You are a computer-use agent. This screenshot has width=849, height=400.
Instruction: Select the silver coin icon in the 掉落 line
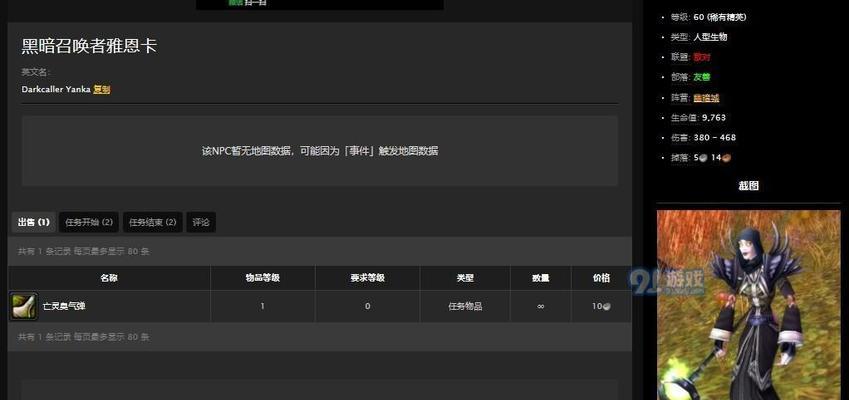pyautogui.click(x=703, y=158)
